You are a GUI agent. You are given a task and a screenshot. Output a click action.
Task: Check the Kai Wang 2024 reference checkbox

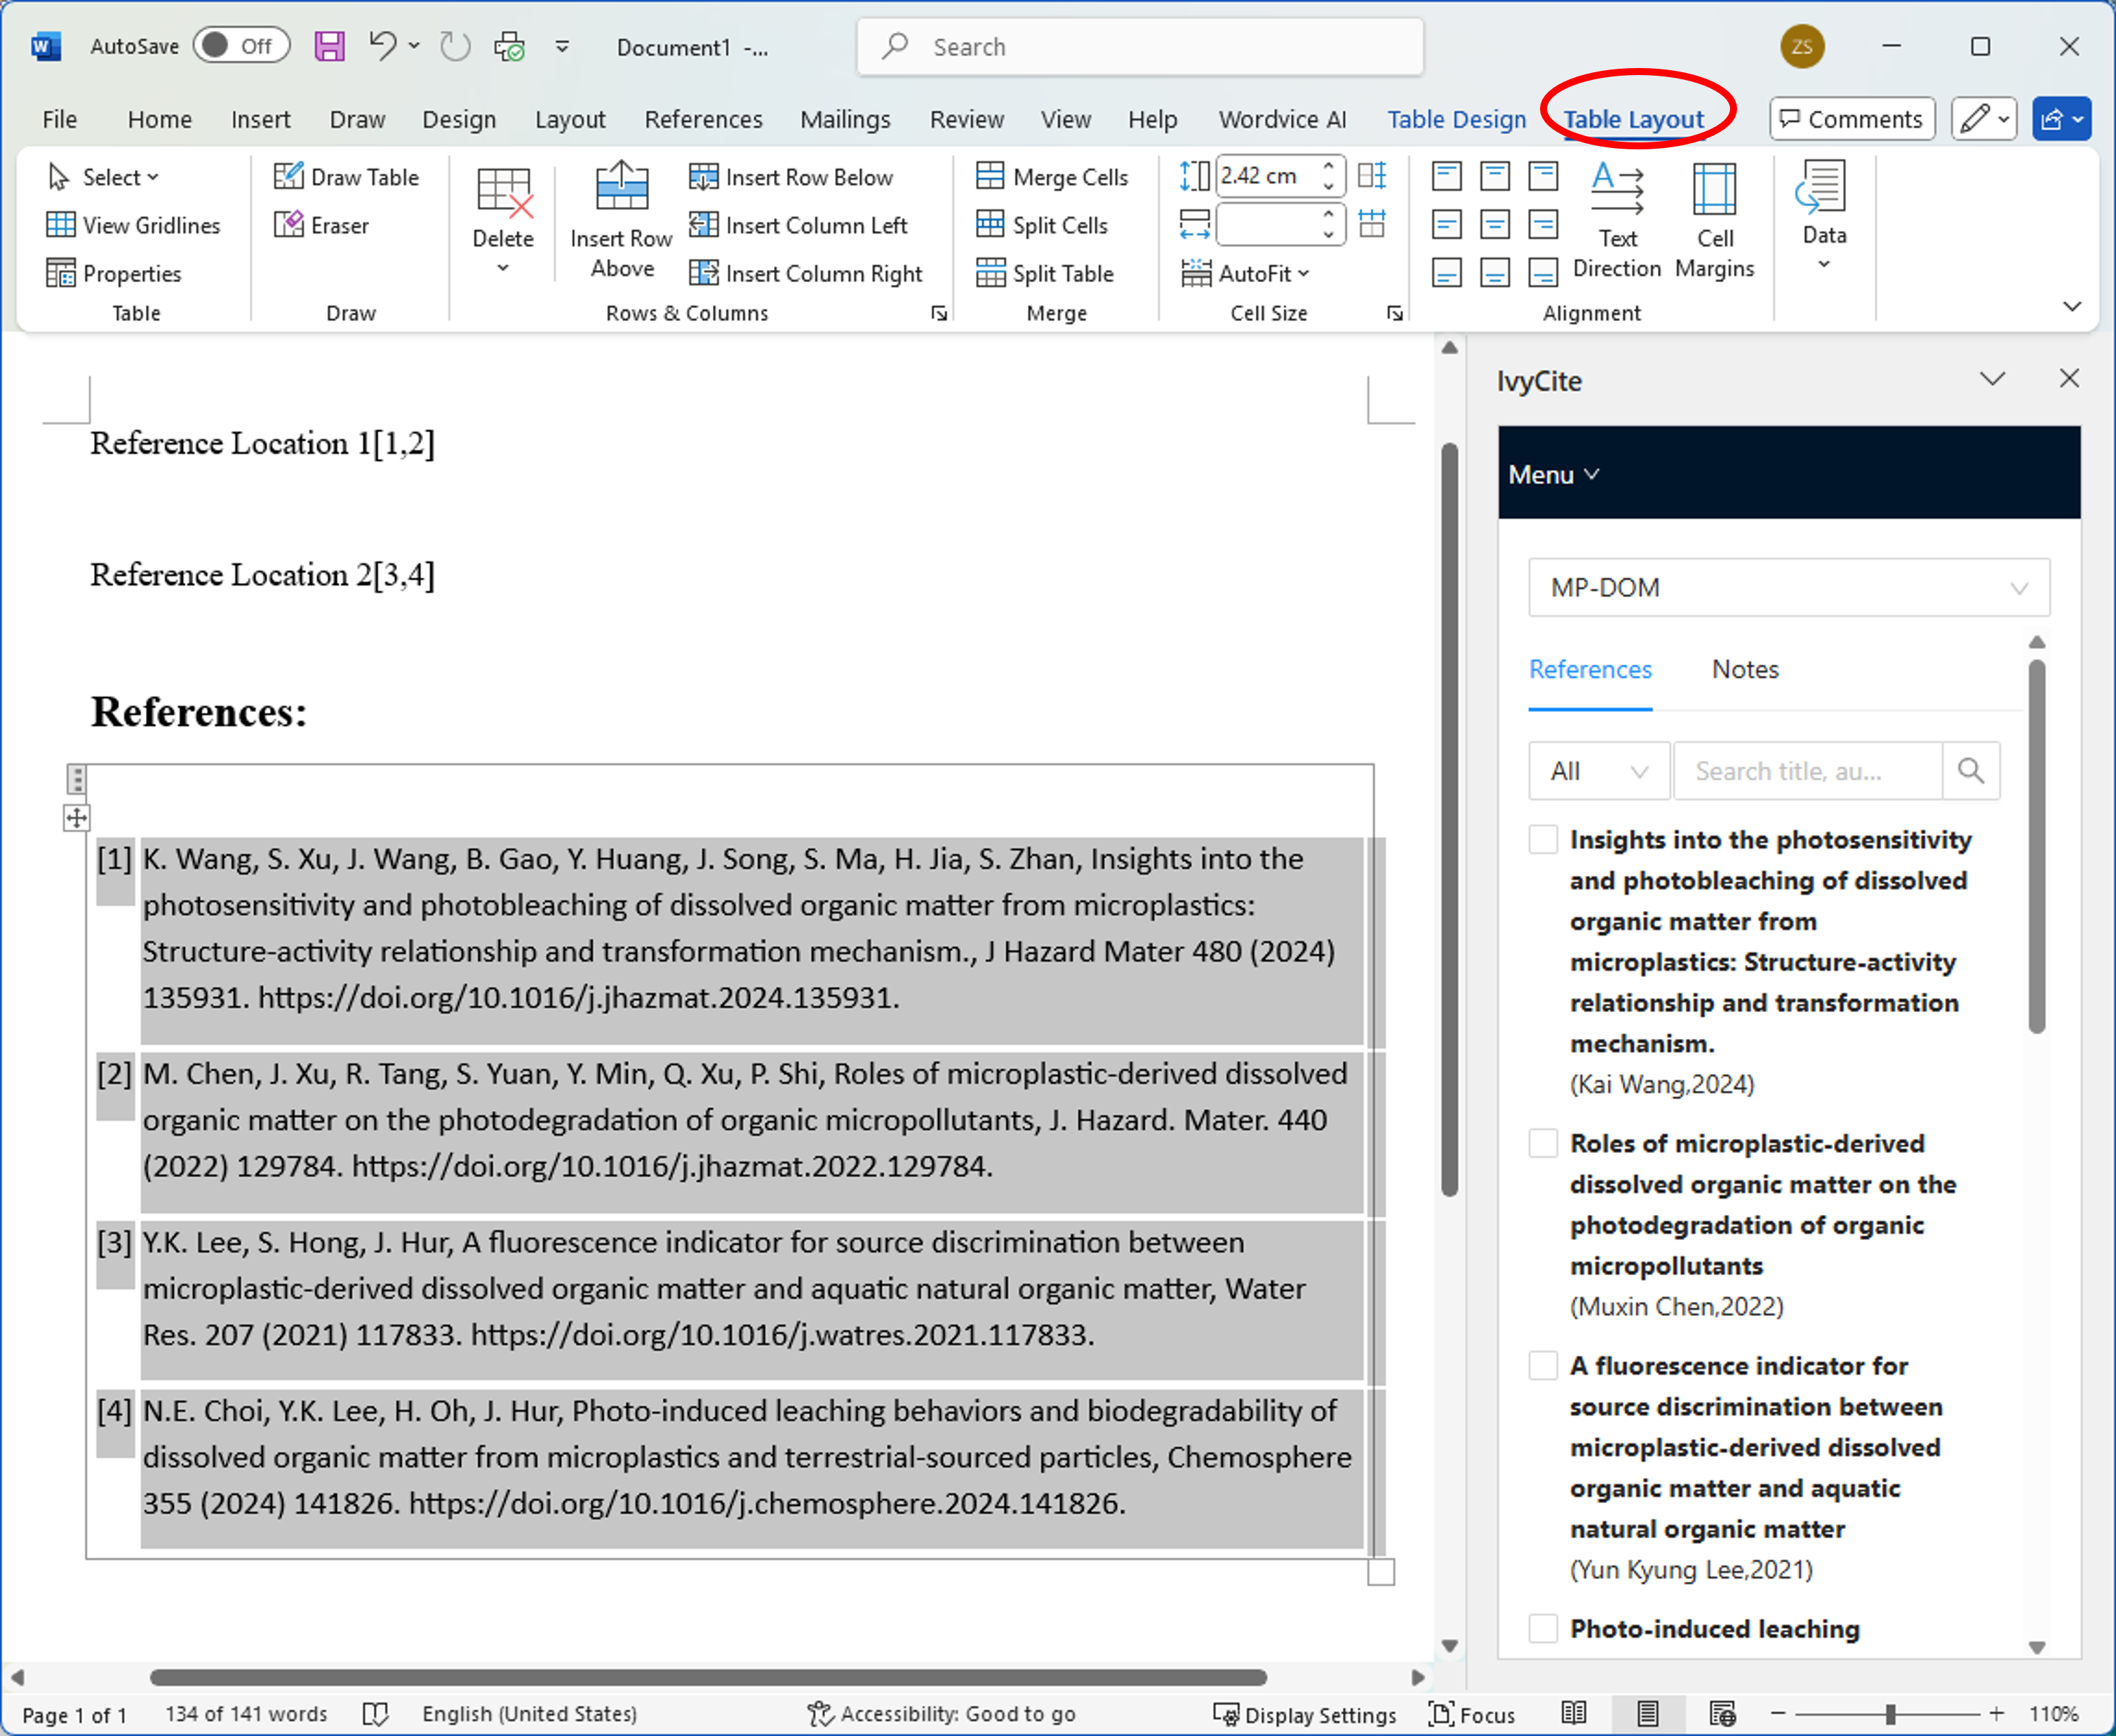1543,839
